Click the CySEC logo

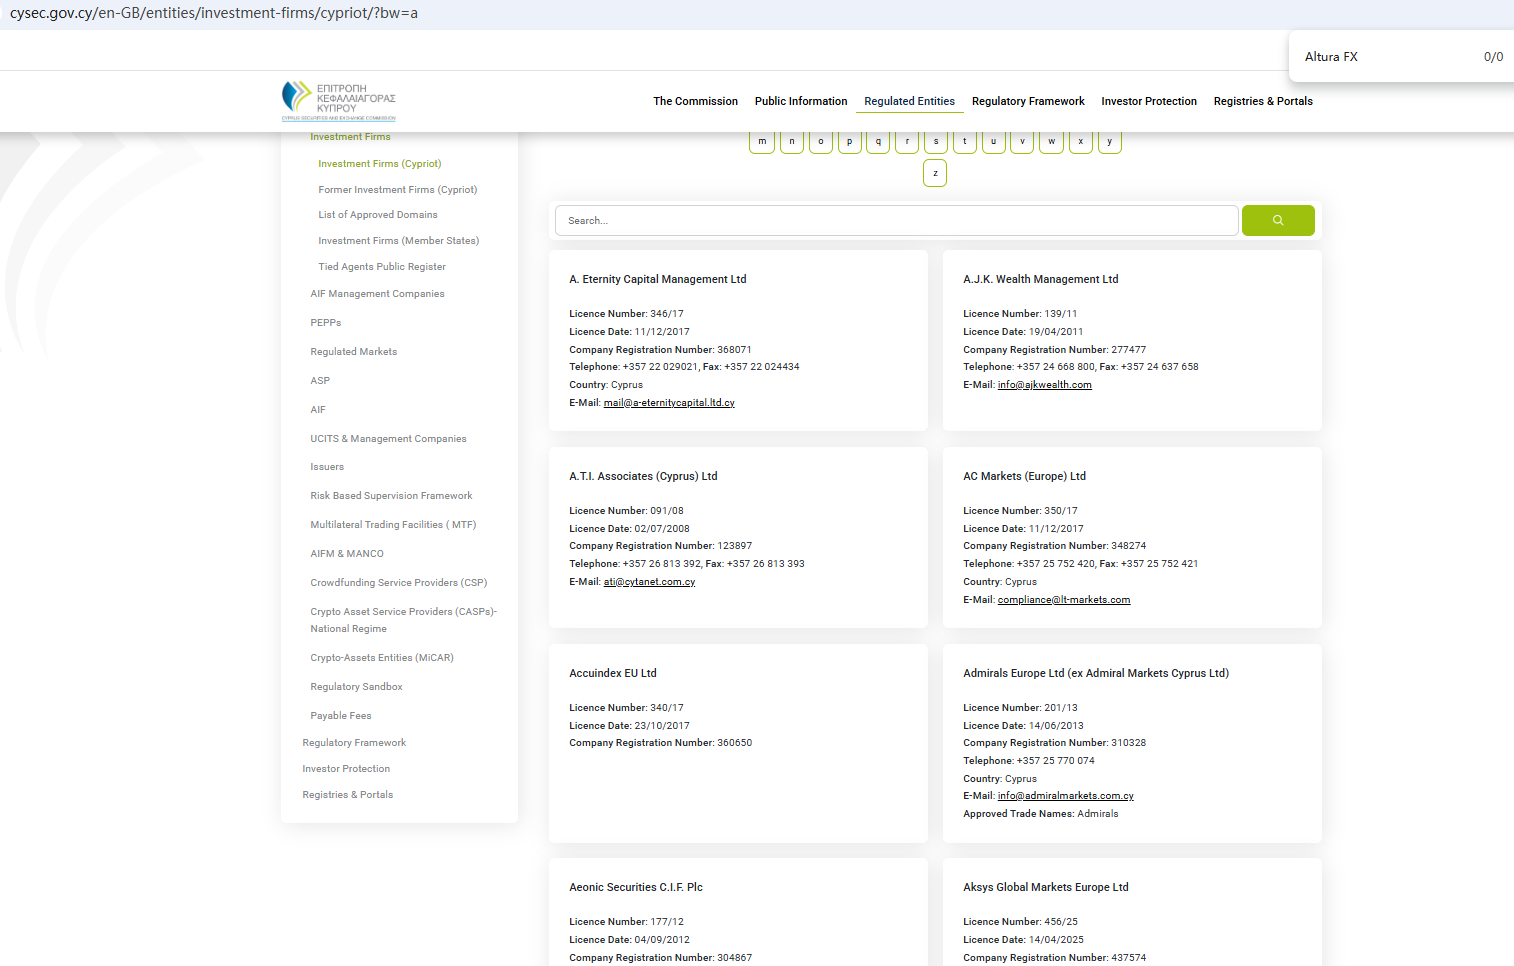click(x=338, y=101)
